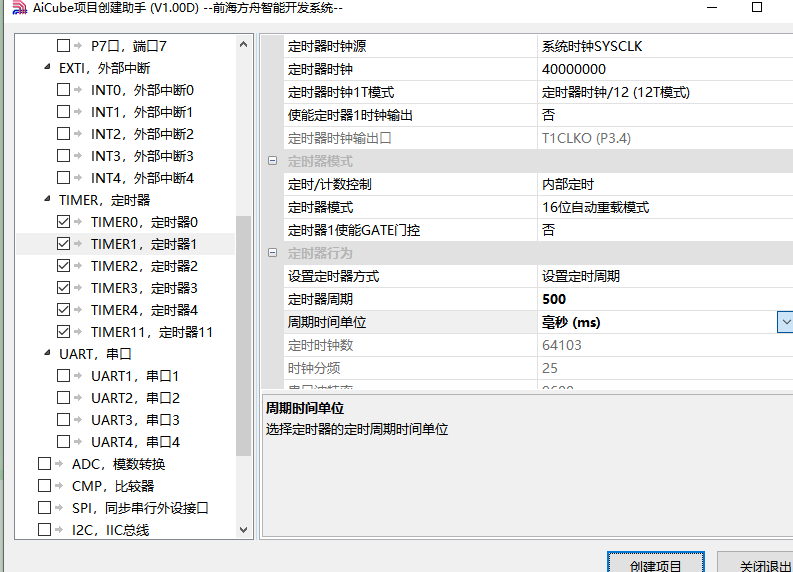
Task: Click 定时器1使能GATE门控 value 否
Action: pos(665,230)
